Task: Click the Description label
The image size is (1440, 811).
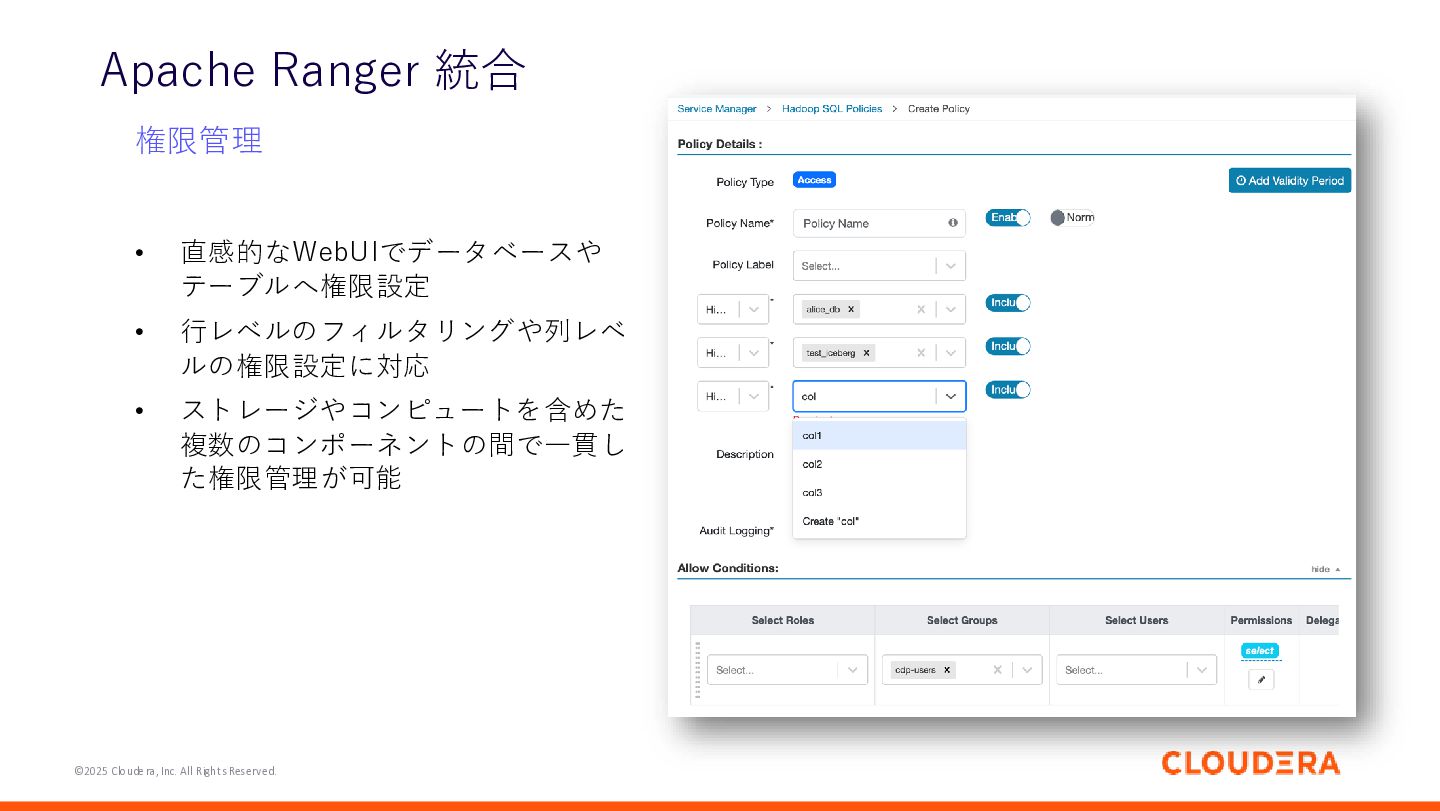Action: click(745, 454)
